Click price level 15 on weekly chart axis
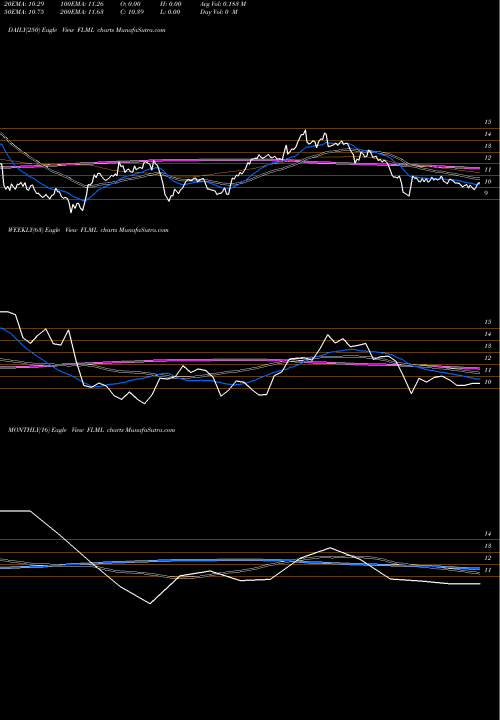The width and height of the screenshot is (500, 720). click(488, 322)
